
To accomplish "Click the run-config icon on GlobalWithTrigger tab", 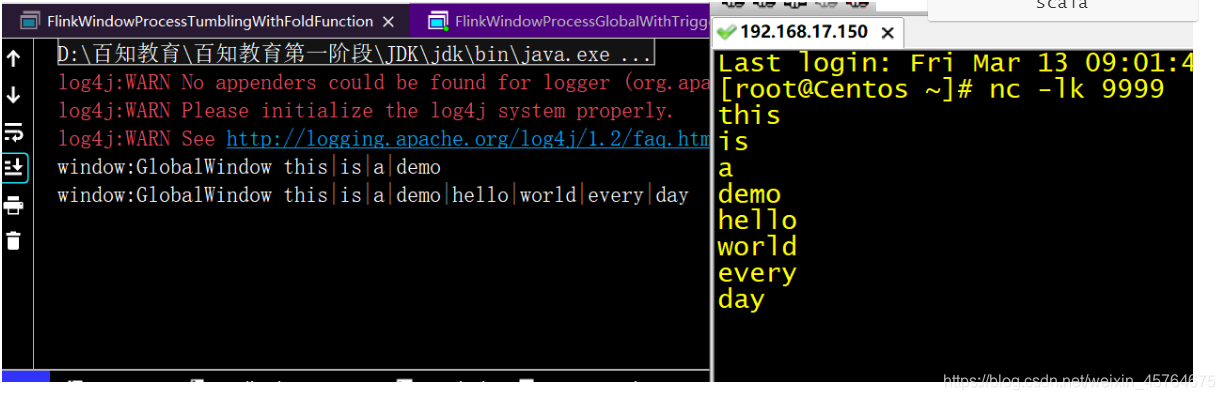I will pyautogui.click(x=438, y=21).
